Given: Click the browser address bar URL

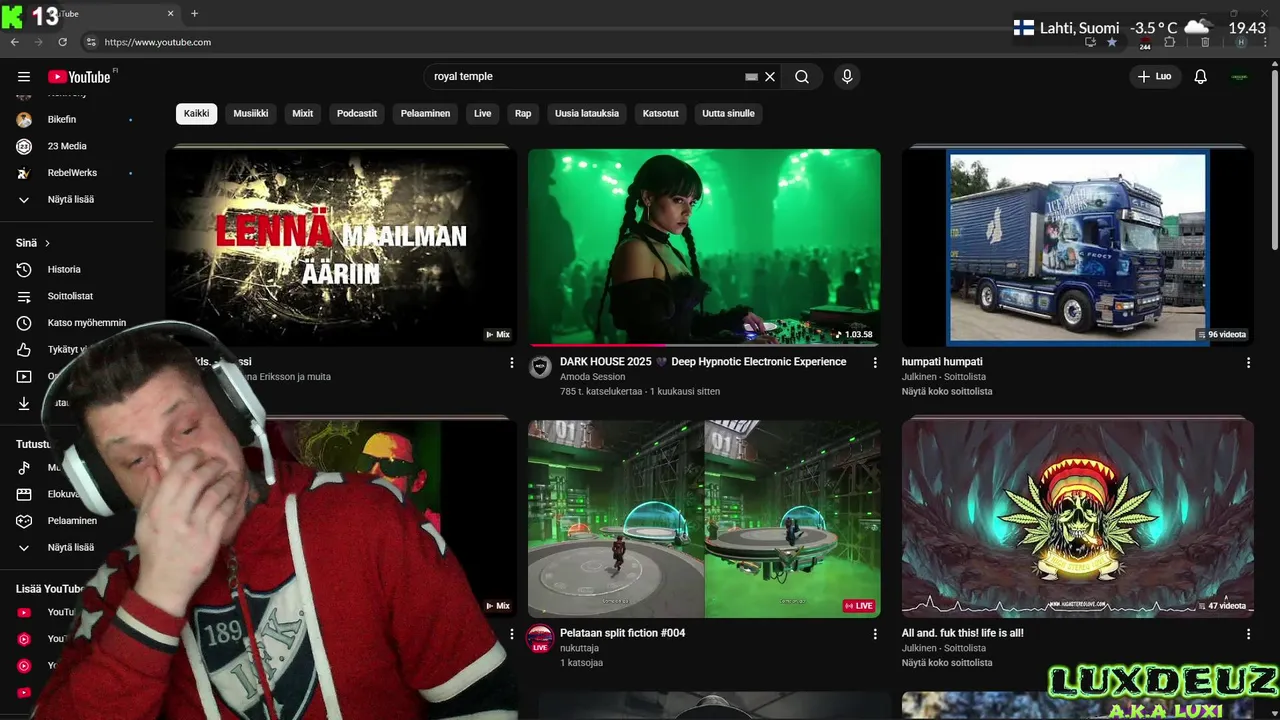Looking at the screenshot, I should tap(157, 42).
